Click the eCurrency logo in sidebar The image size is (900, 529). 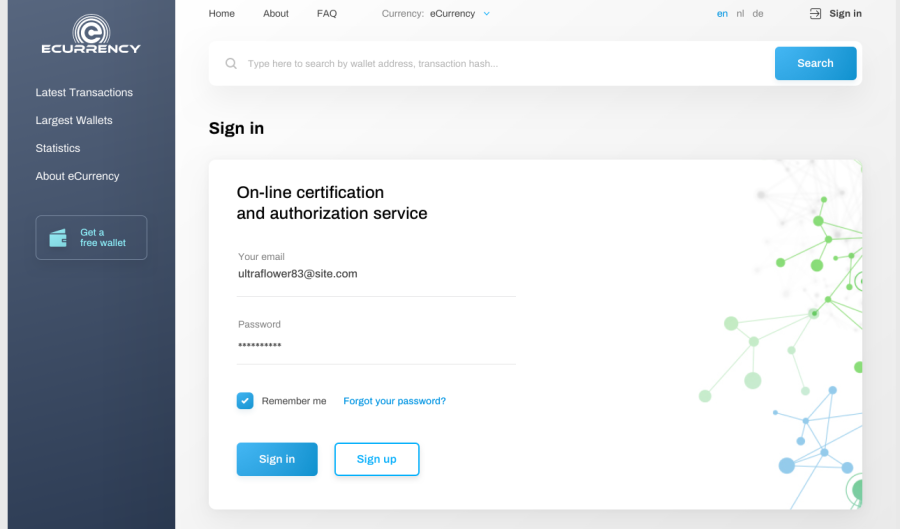tap(91, 34)
